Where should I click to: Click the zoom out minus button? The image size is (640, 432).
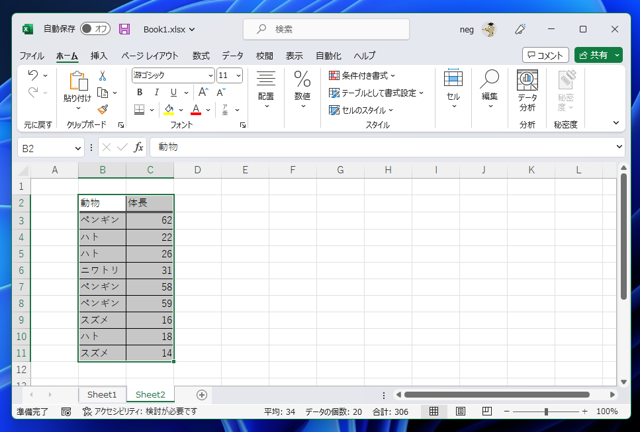pyautogui.click(x=507, y=412)
